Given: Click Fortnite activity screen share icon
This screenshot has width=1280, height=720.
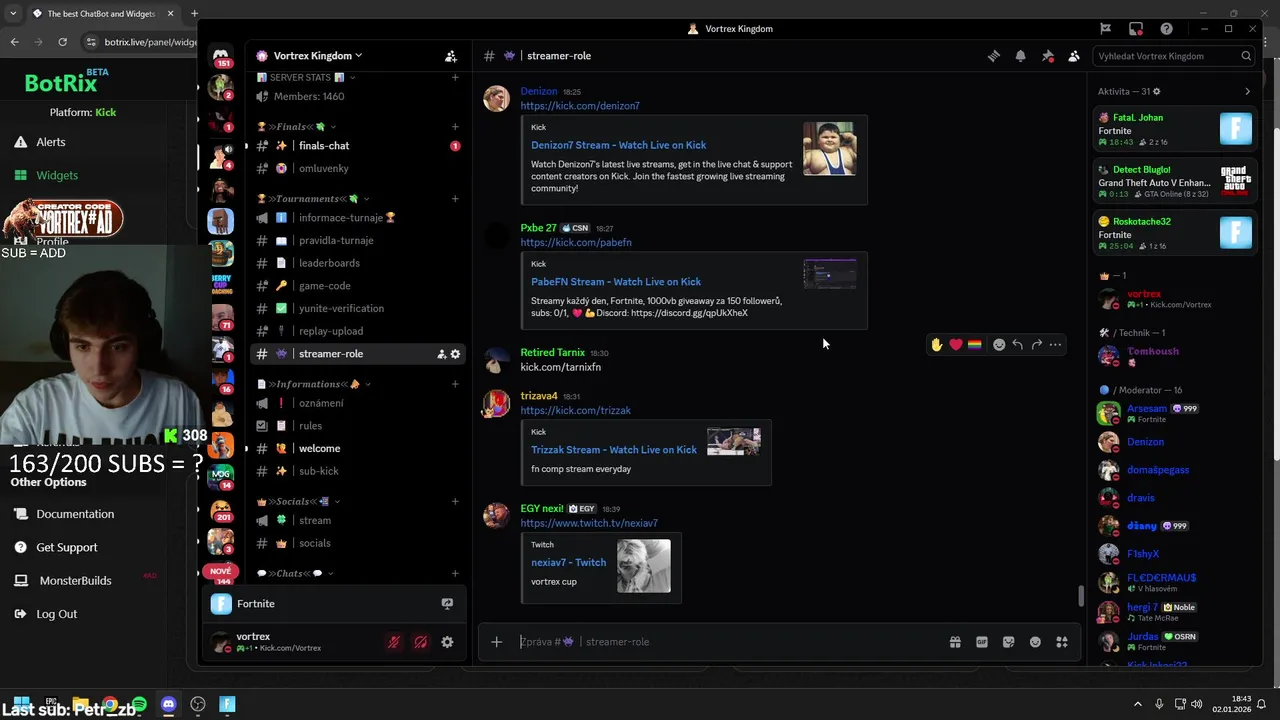Looking at the screenshot, I should [x=447, y=604].
